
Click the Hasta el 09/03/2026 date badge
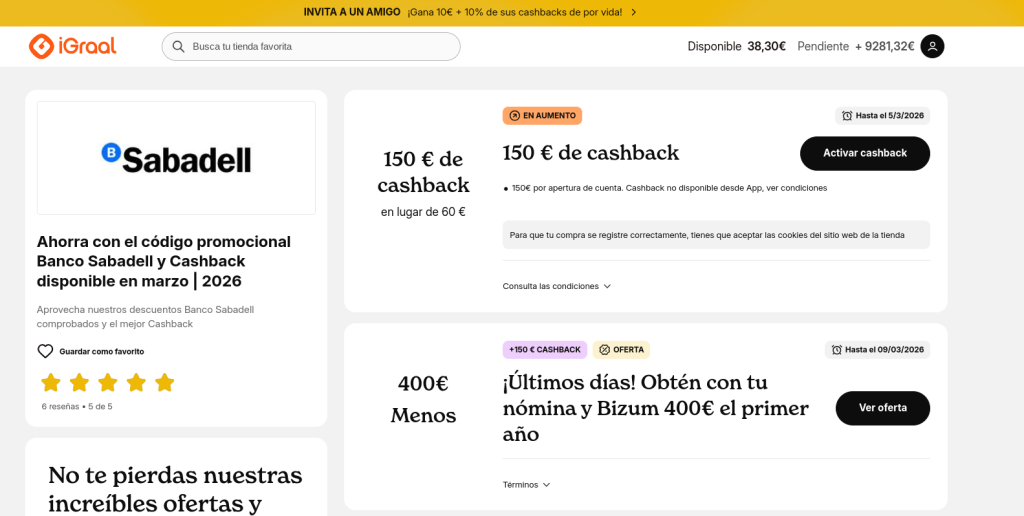coord(877,349)
